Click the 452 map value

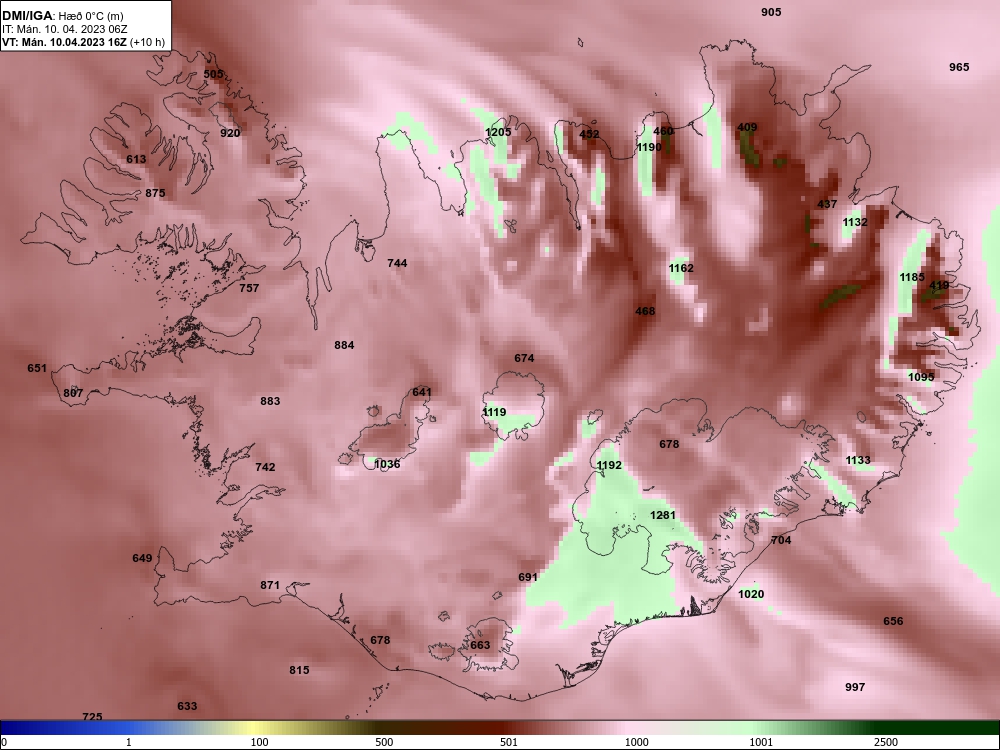pos(589,135)
